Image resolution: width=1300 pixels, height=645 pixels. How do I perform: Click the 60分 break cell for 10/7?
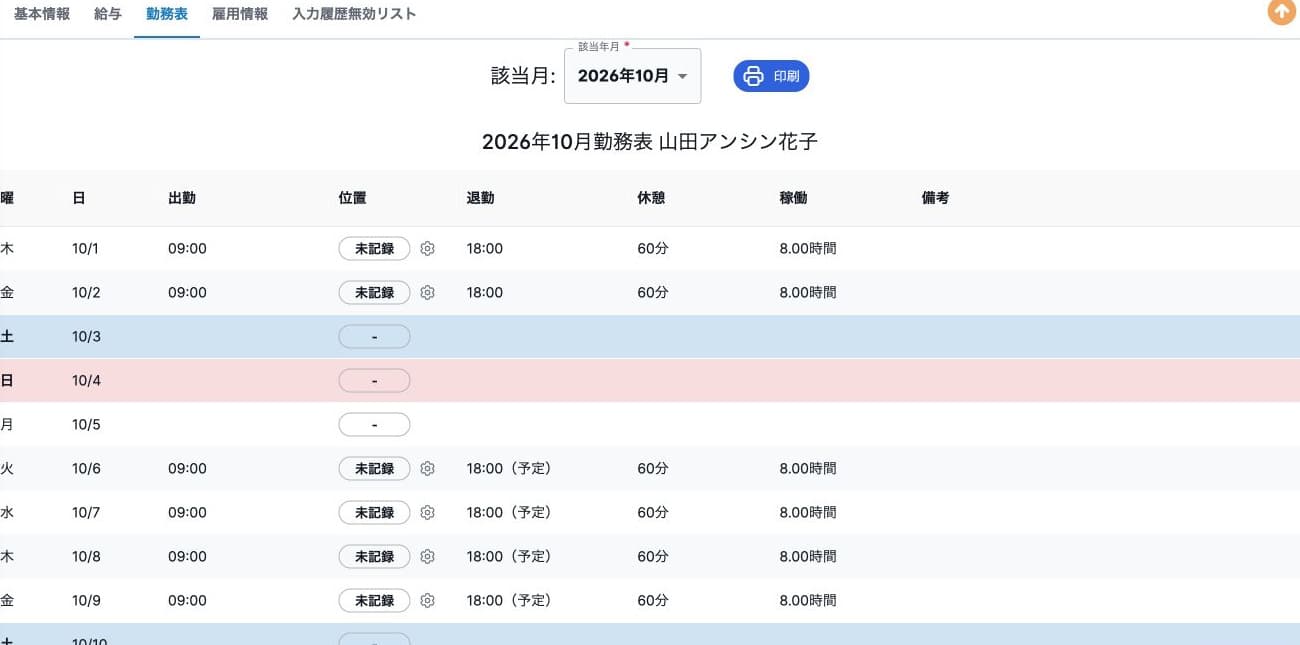(x=653, y=513)
